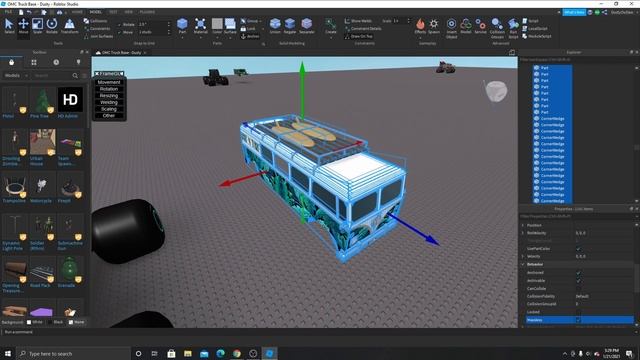
Task: Uncheck the Anchored property checkbox
Action: pyautogui.click(x=578, y=273)
